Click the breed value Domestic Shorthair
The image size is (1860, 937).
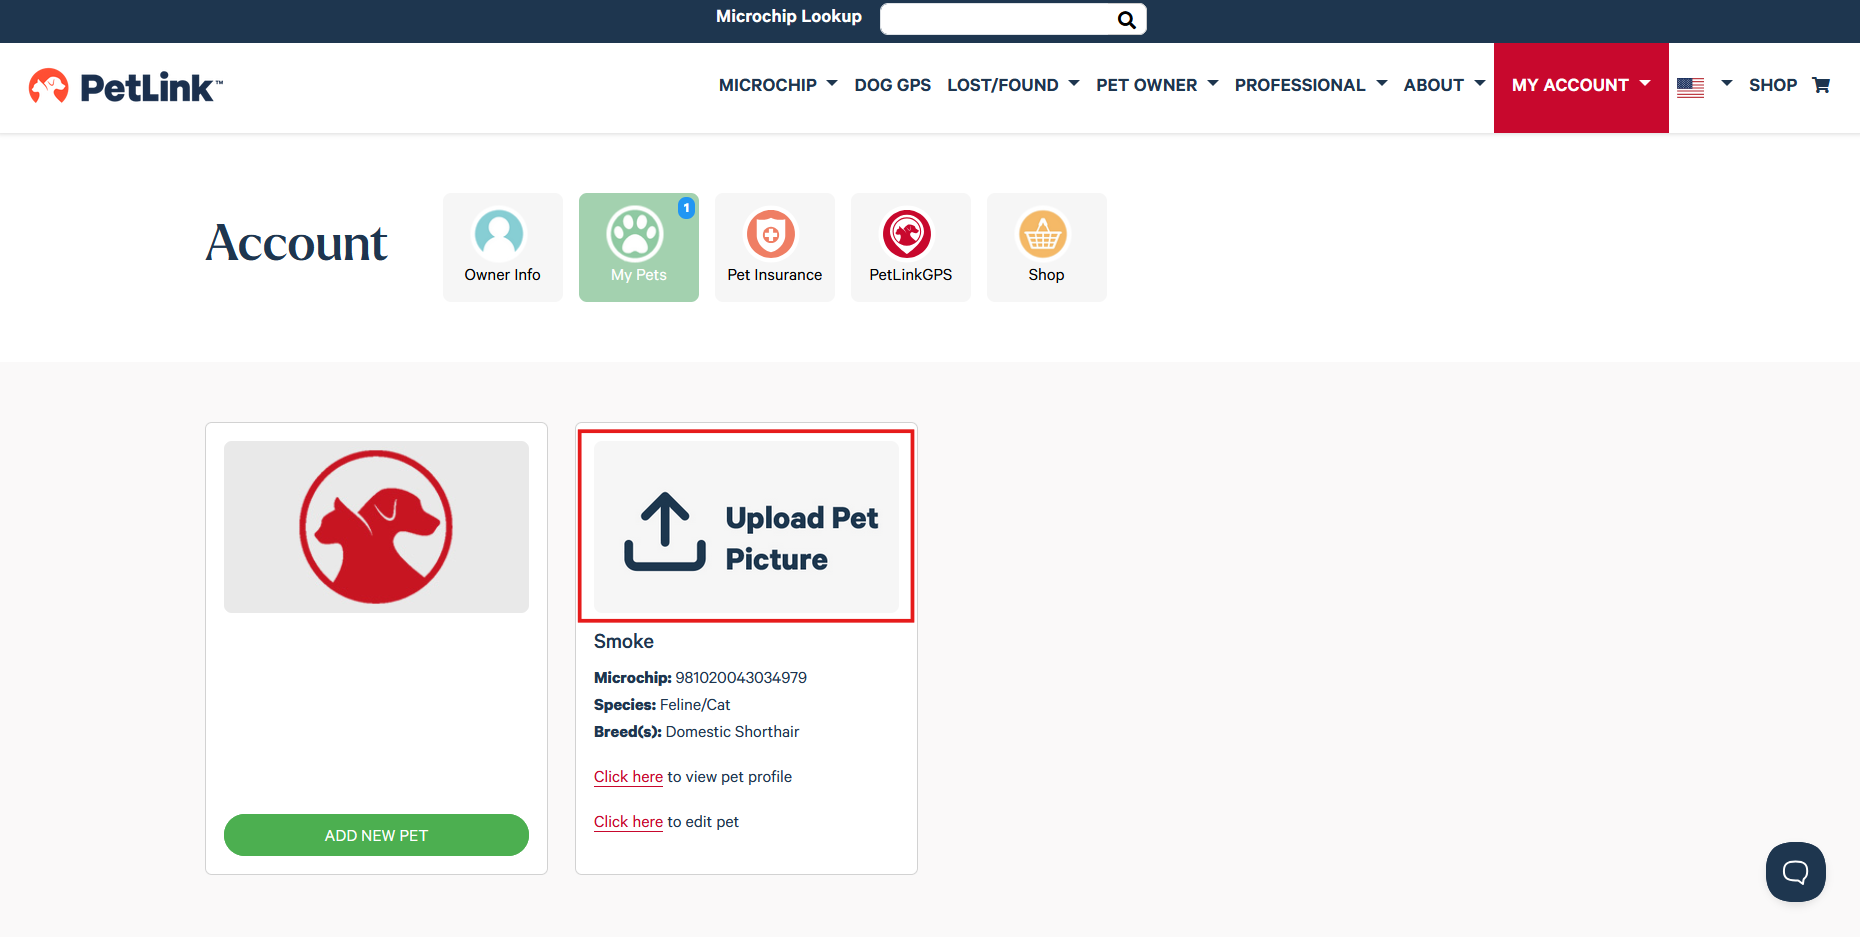tap(732, 732)
